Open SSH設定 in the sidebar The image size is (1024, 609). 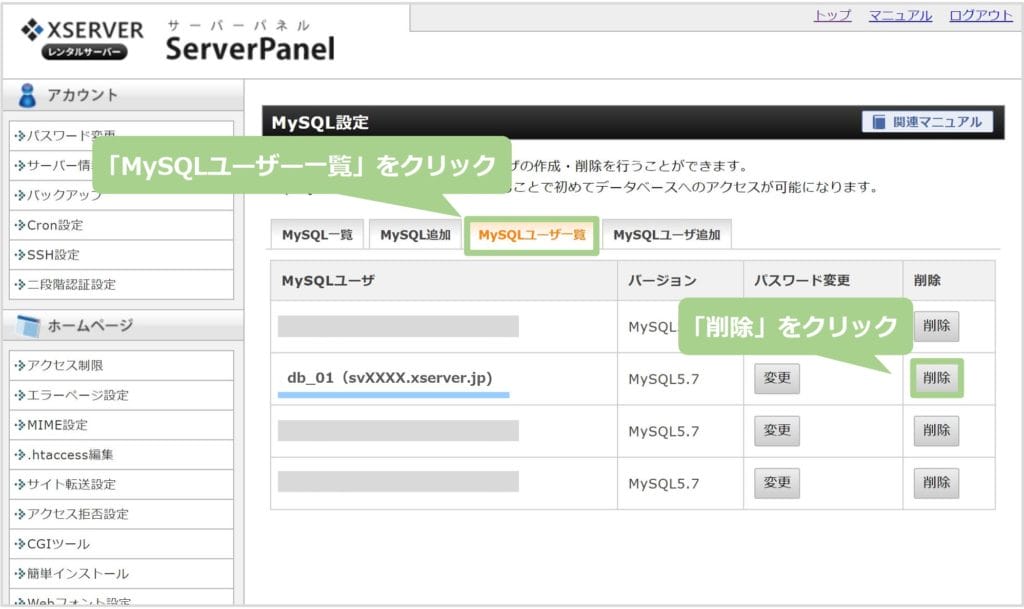tap(54, 255)
